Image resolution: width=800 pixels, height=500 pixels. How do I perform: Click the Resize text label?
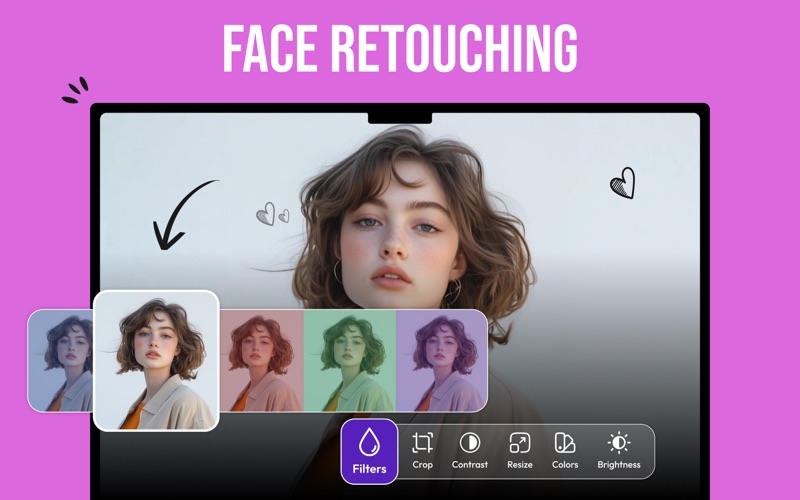tap(519, 465)
